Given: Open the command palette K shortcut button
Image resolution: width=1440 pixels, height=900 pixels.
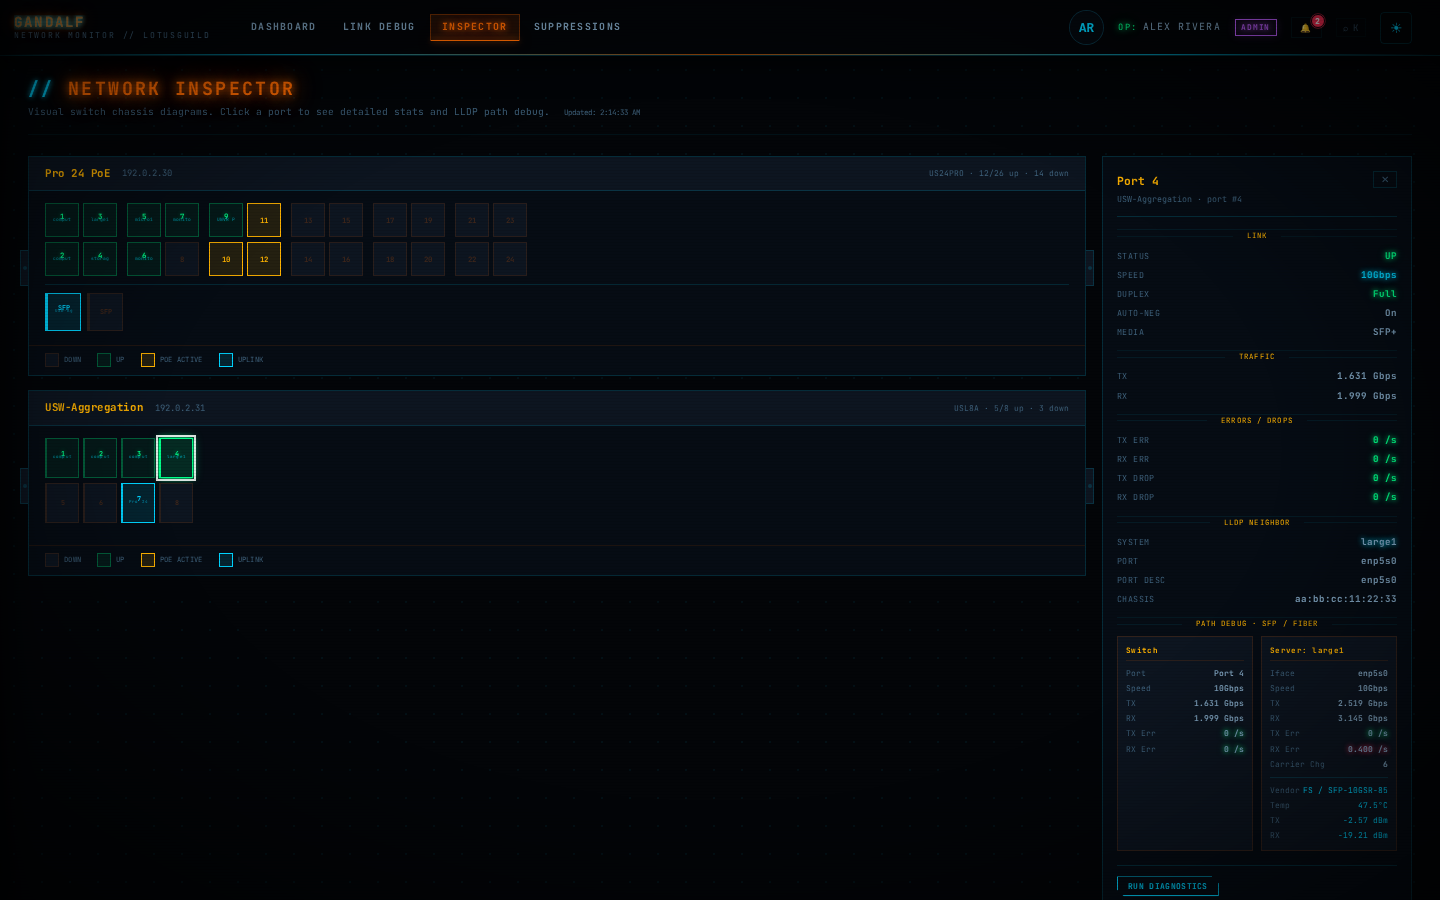Looking at the screenshot, I should pos(1350,28).
